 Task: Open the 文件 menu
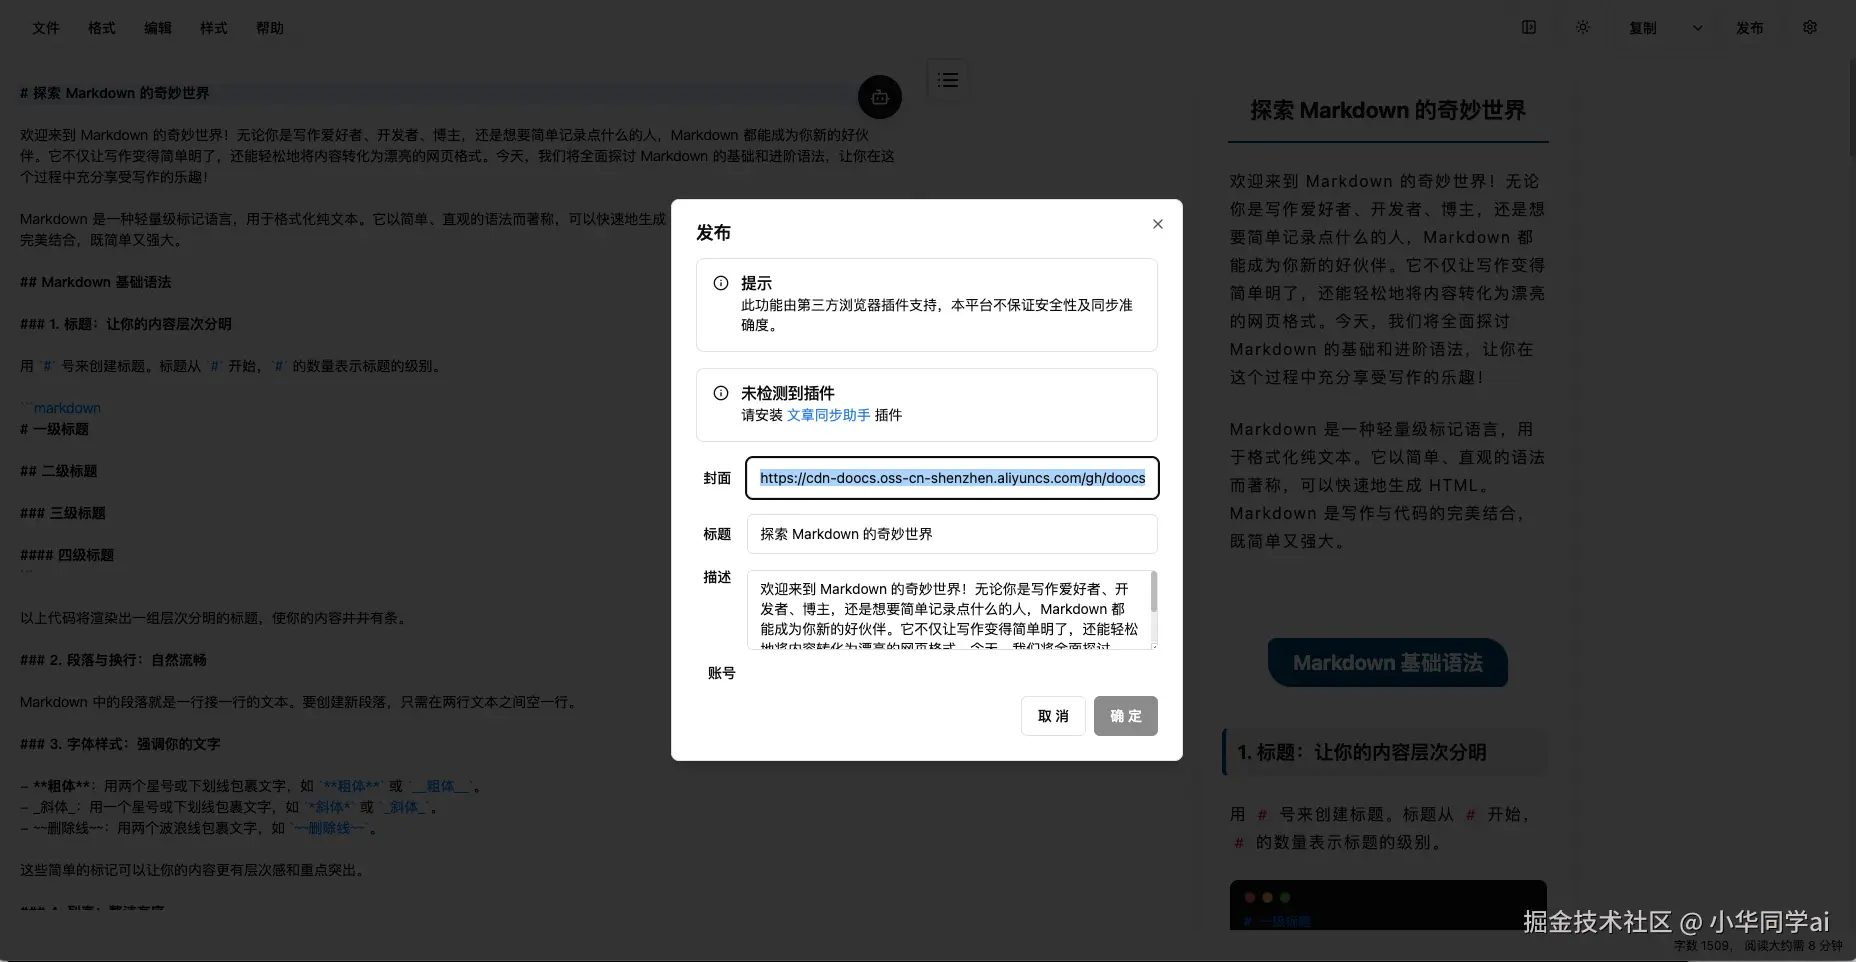(46, 28)
